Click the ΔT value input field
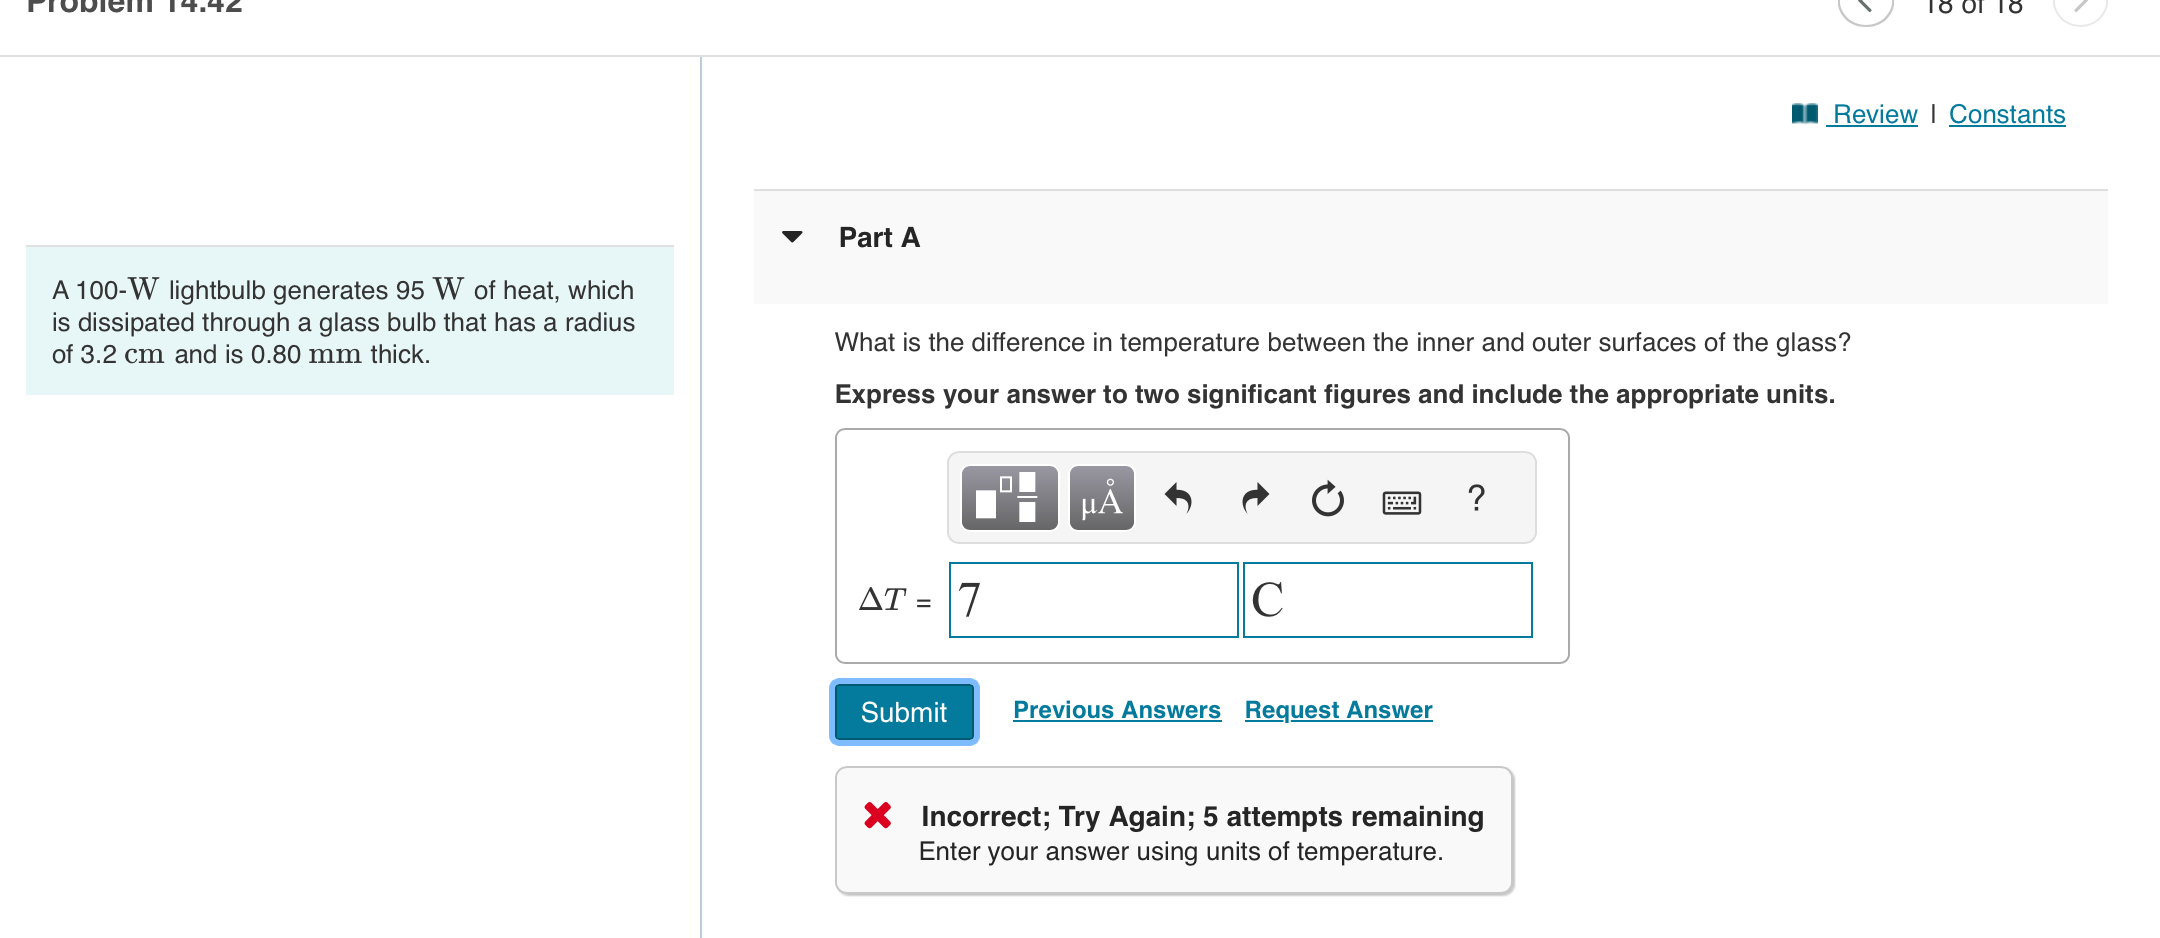The height and width of the screenshot is (938, 2160). pos(1093,600)
